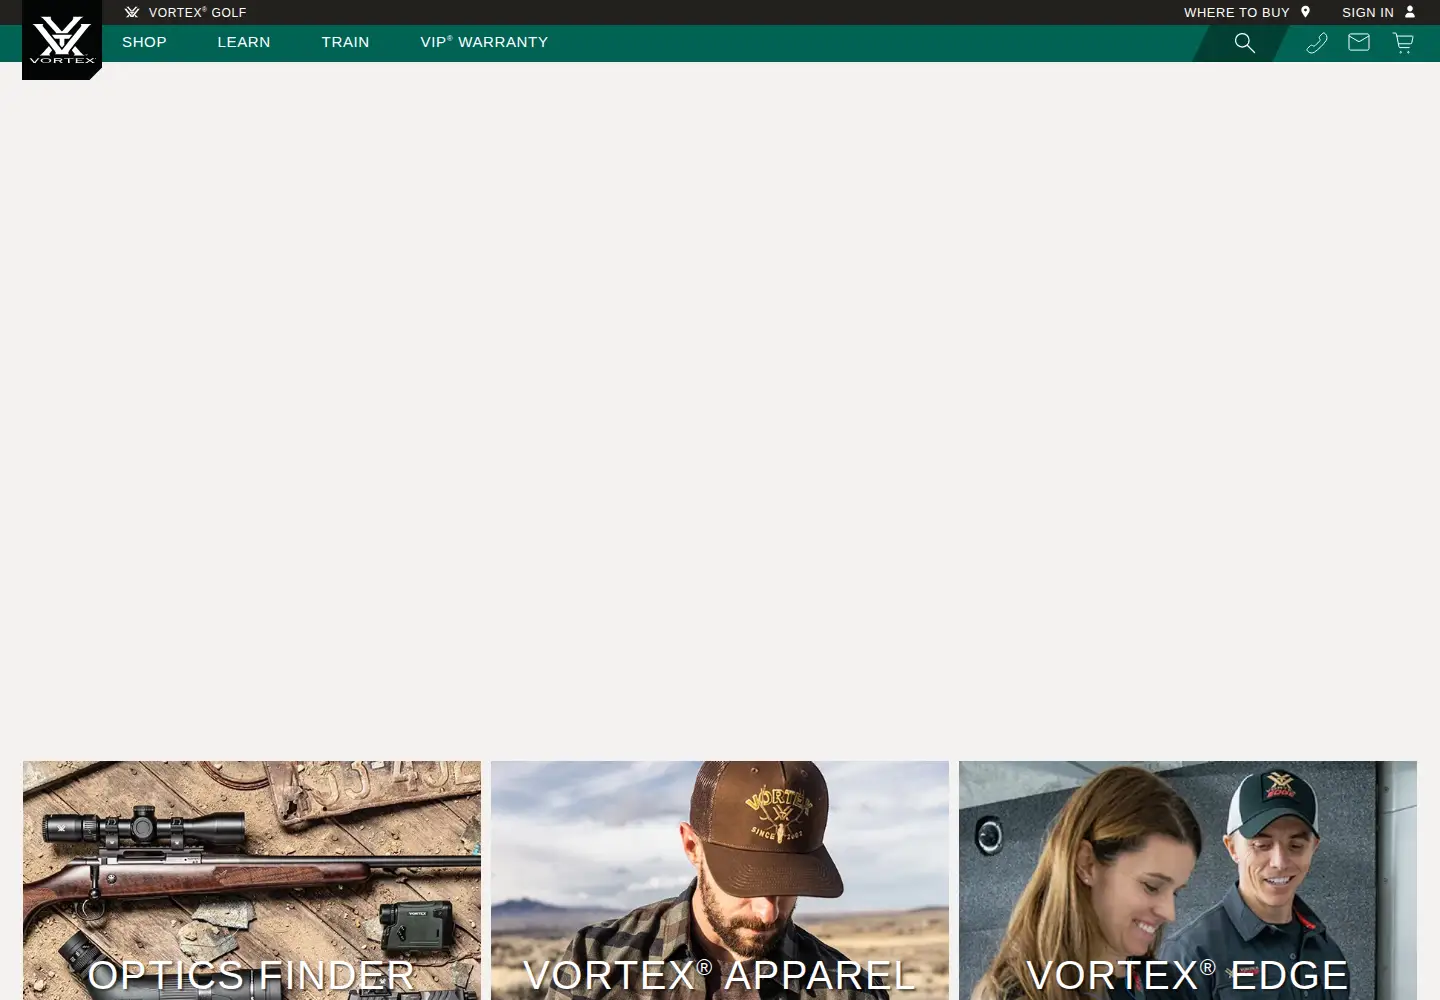Open the site search magnifier
This screenshot has width=1440, height=1000.
coord(1244,43)
